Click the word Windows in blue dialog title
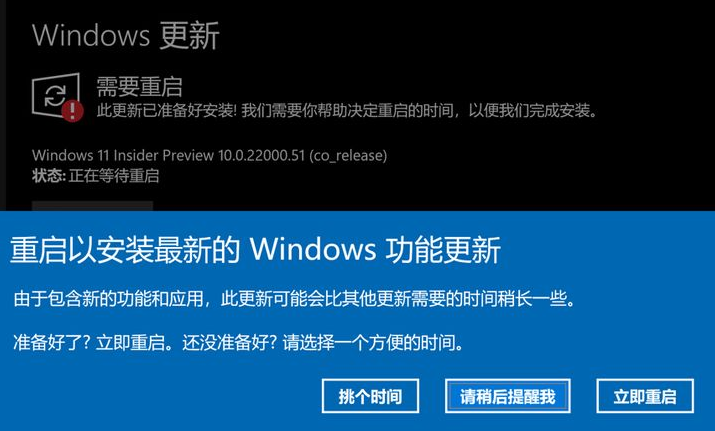Viewport: 715px width, 431px height. pos(313,249)
